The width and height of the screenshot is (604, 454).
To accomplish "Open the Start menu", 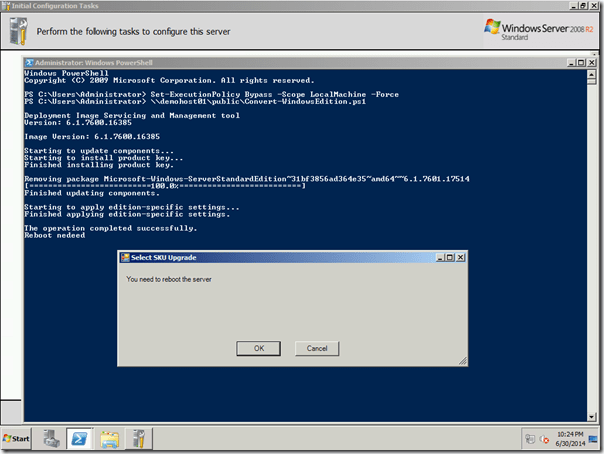I will (18, 439).
